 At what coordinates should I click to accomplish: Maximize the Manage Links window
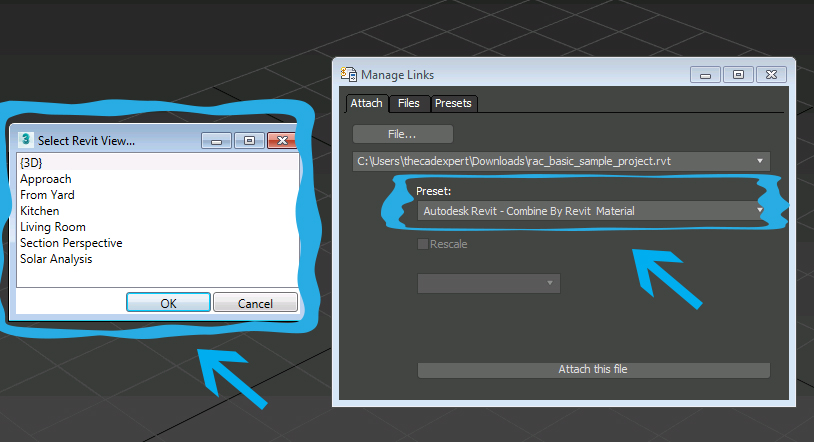pyautogui.click(x=738, y=75)
